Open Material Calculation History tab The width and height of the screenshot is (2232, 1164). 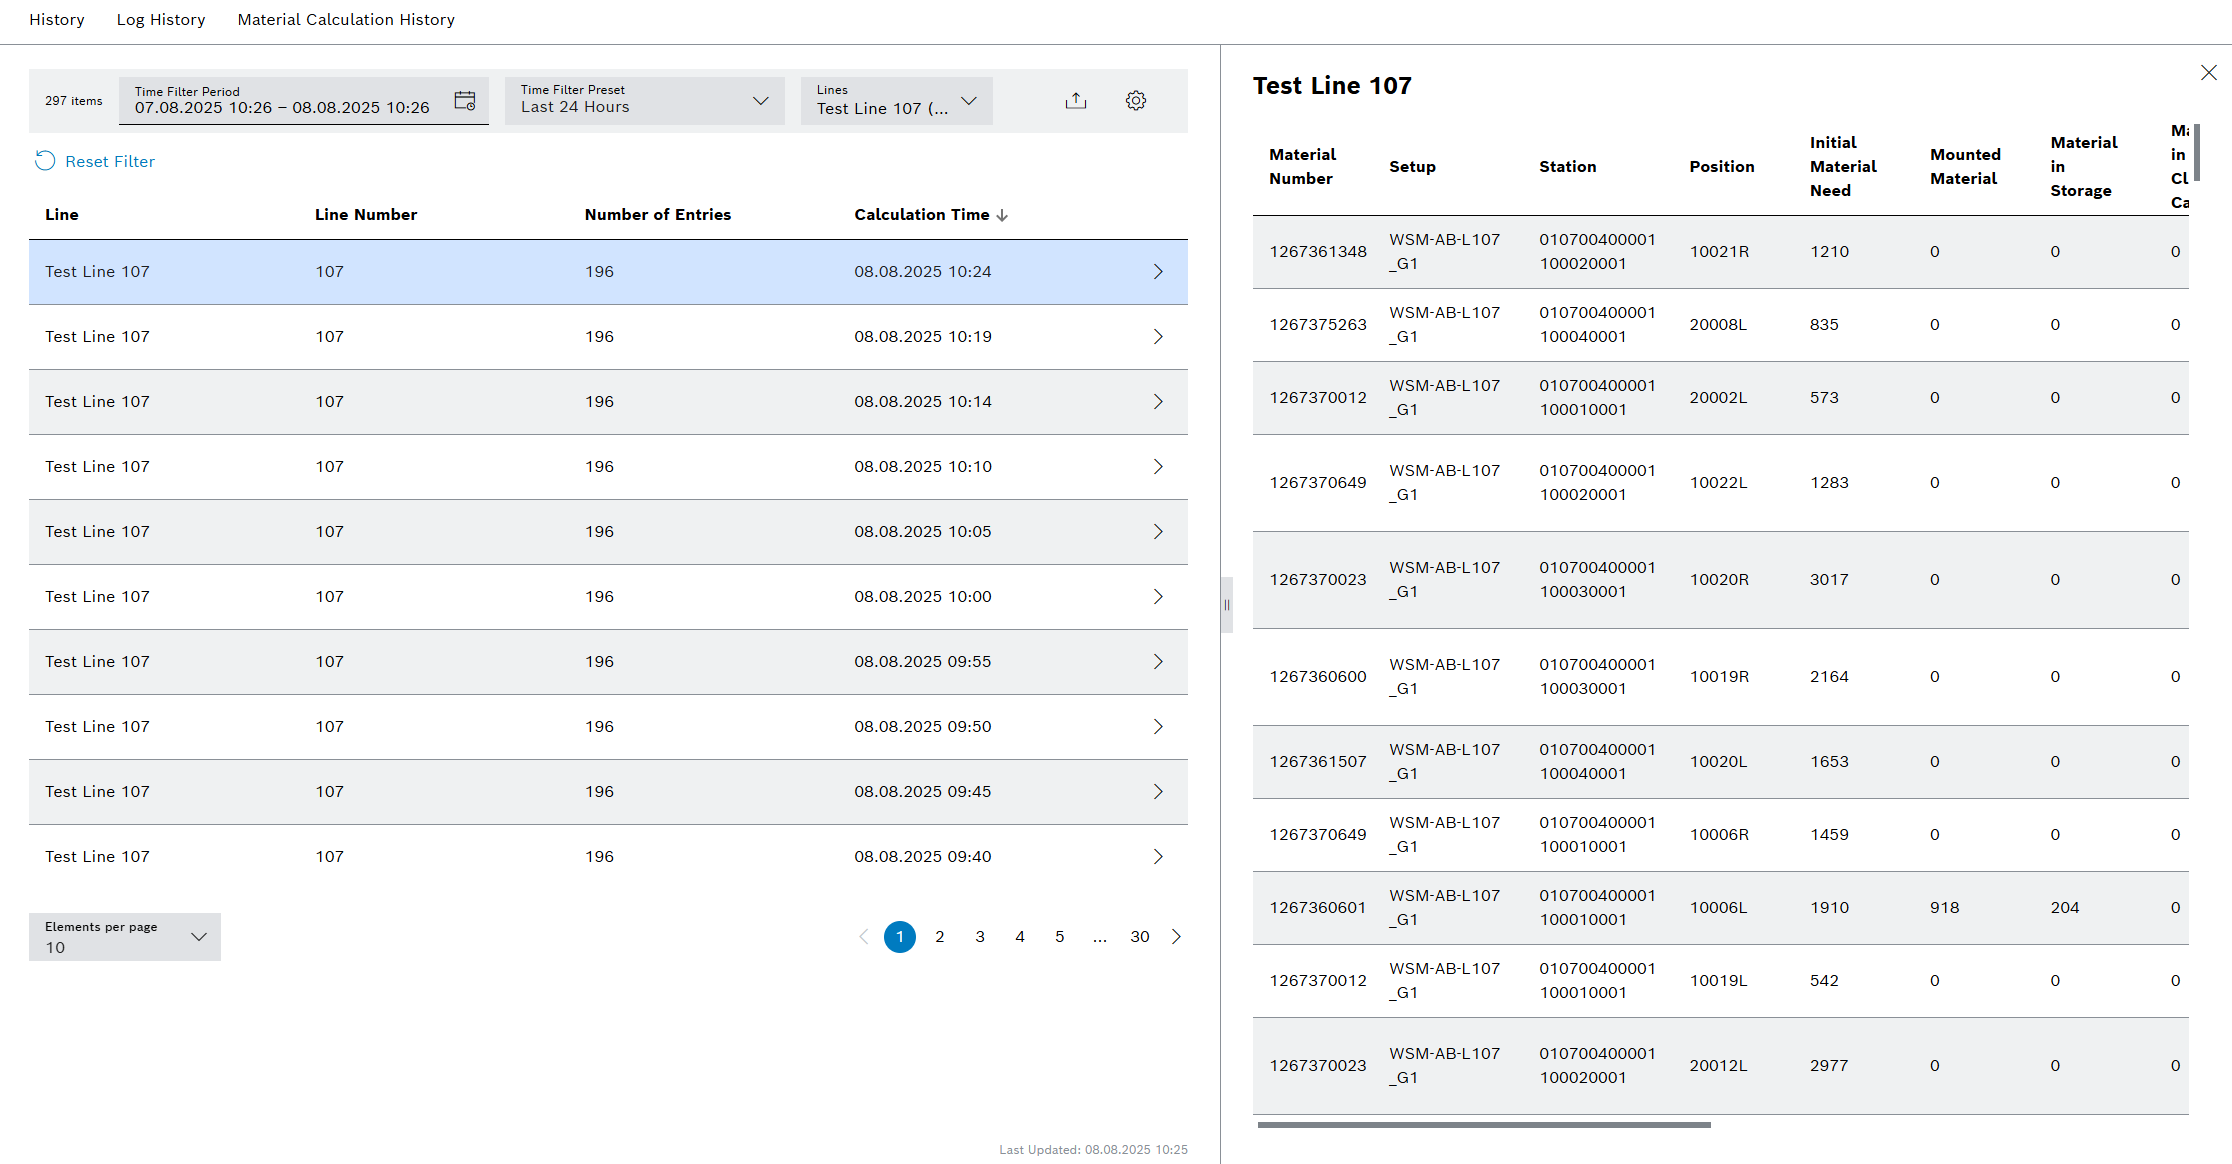coord(346,20)
